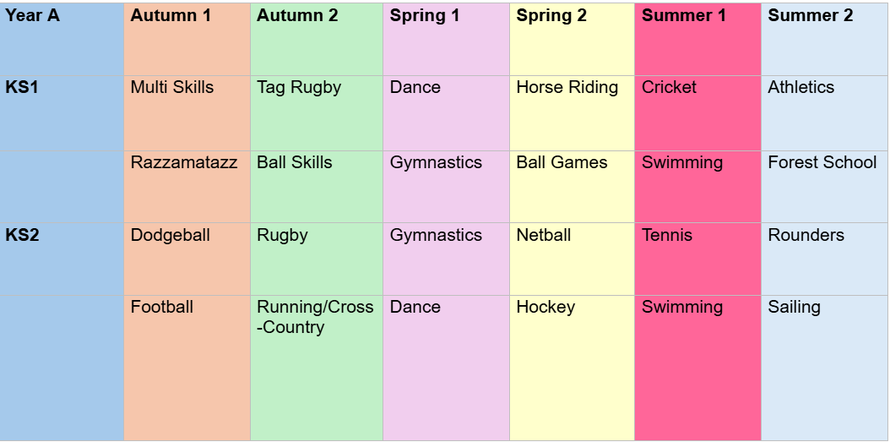The height and width of the screenshot is (442, 890).
Task: Select the Multi Skills cell
Action: point(172,87)
